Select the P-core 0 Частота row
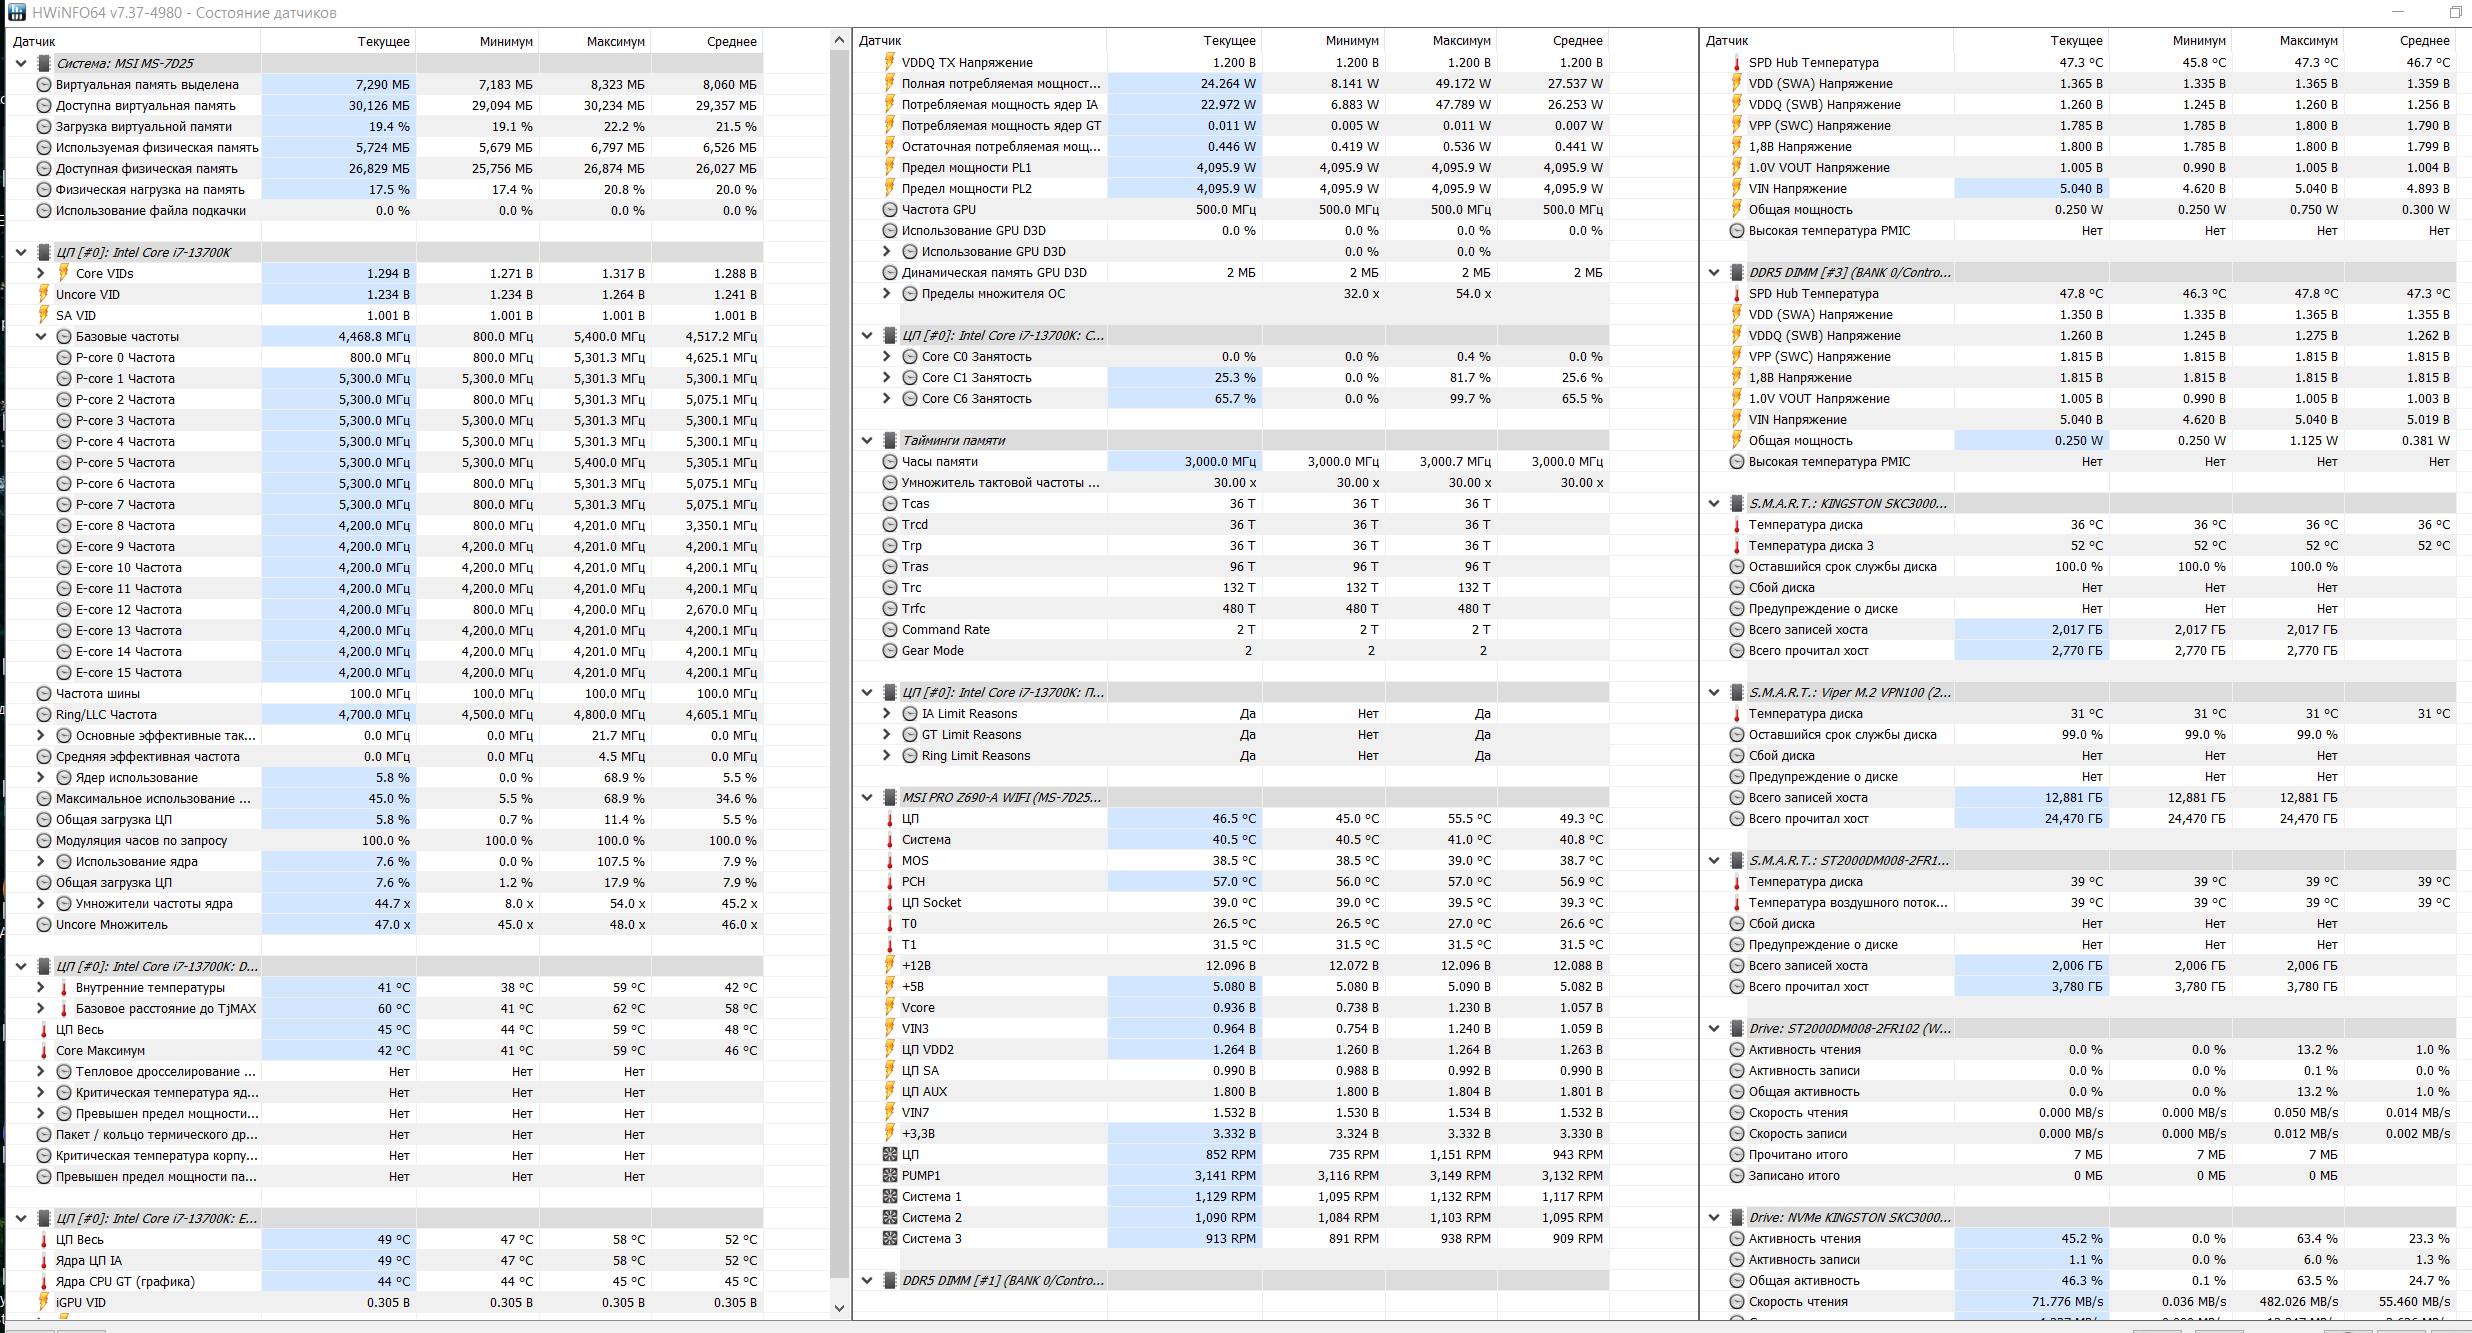Image resolution: width=2472 pixels, height=1333 pixels. (125, 358)
